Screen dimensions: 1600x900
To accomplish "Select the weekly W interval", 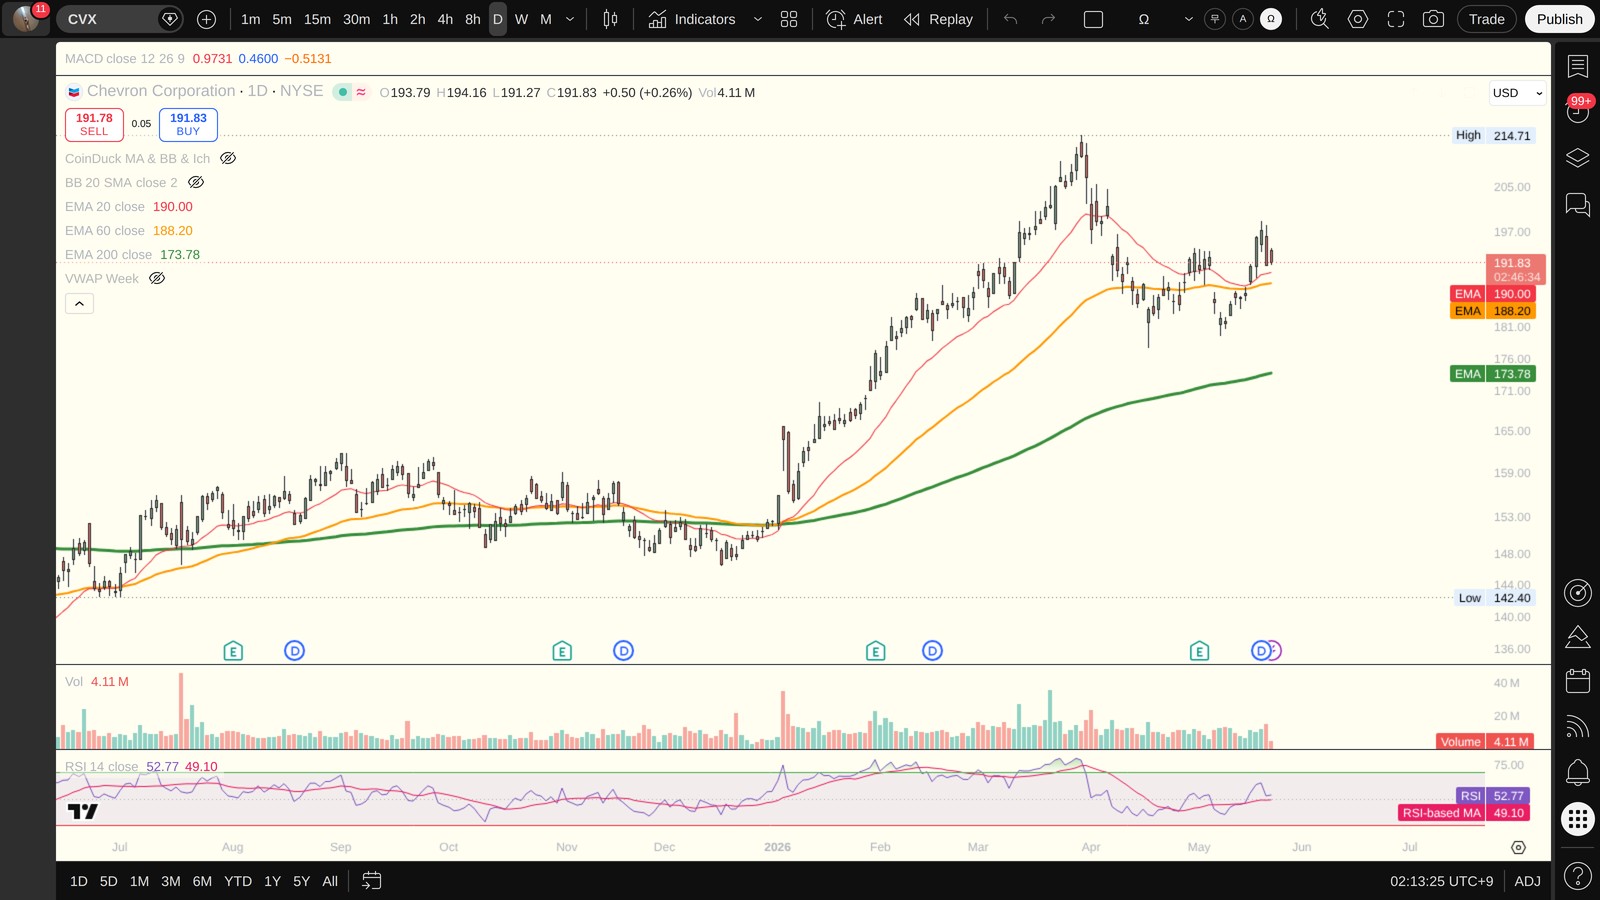I will pyautogui.click(x=521, y=19).
